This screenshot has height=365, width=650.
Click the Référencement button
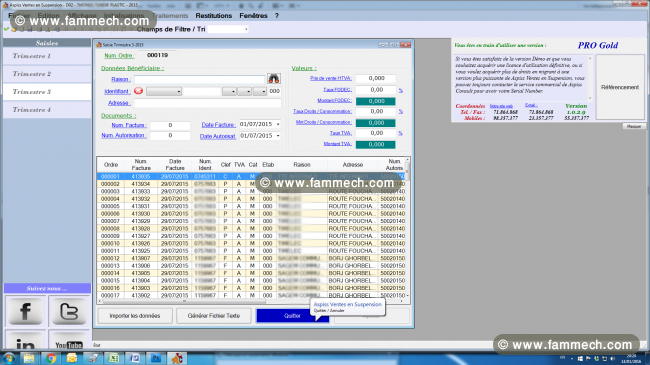620,88
